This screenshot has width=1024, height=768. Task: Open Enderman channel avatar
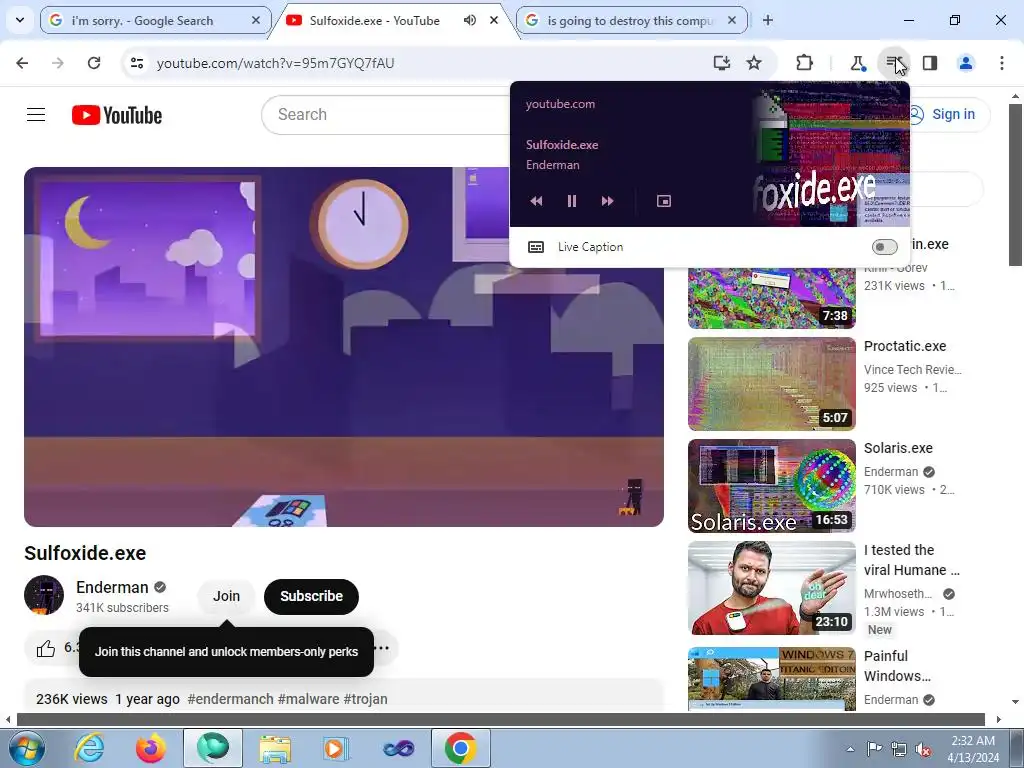[x=44, y=595]
